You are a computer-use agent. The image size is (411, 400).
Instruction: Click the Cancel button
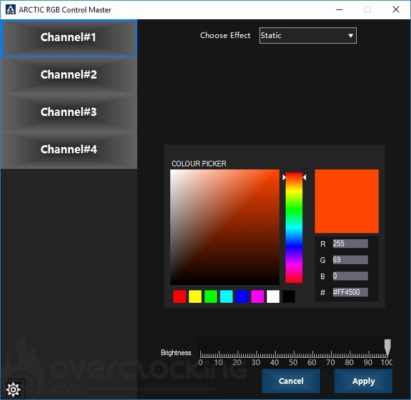[x=291, y=381]
